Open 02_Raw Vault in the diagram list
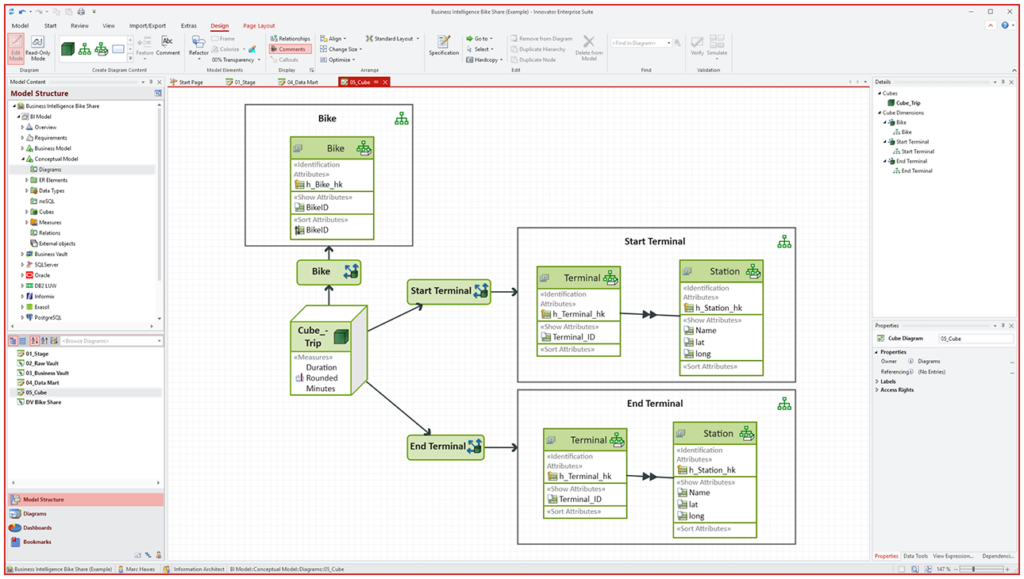Image resolution: width=1024 pixels, height=579 pixels. (x=42, y=363)
